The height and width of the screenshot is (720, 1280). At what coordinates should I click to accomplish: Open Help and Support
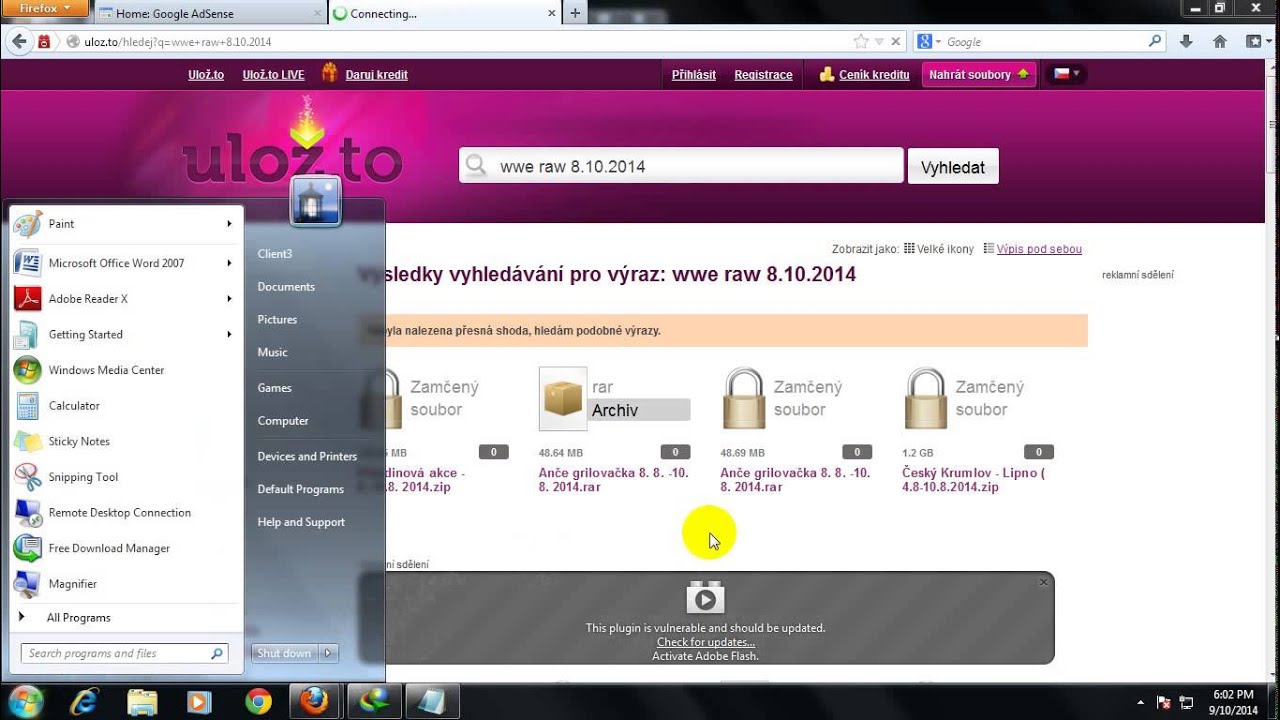pyautogui.click(x=301, y=522)
